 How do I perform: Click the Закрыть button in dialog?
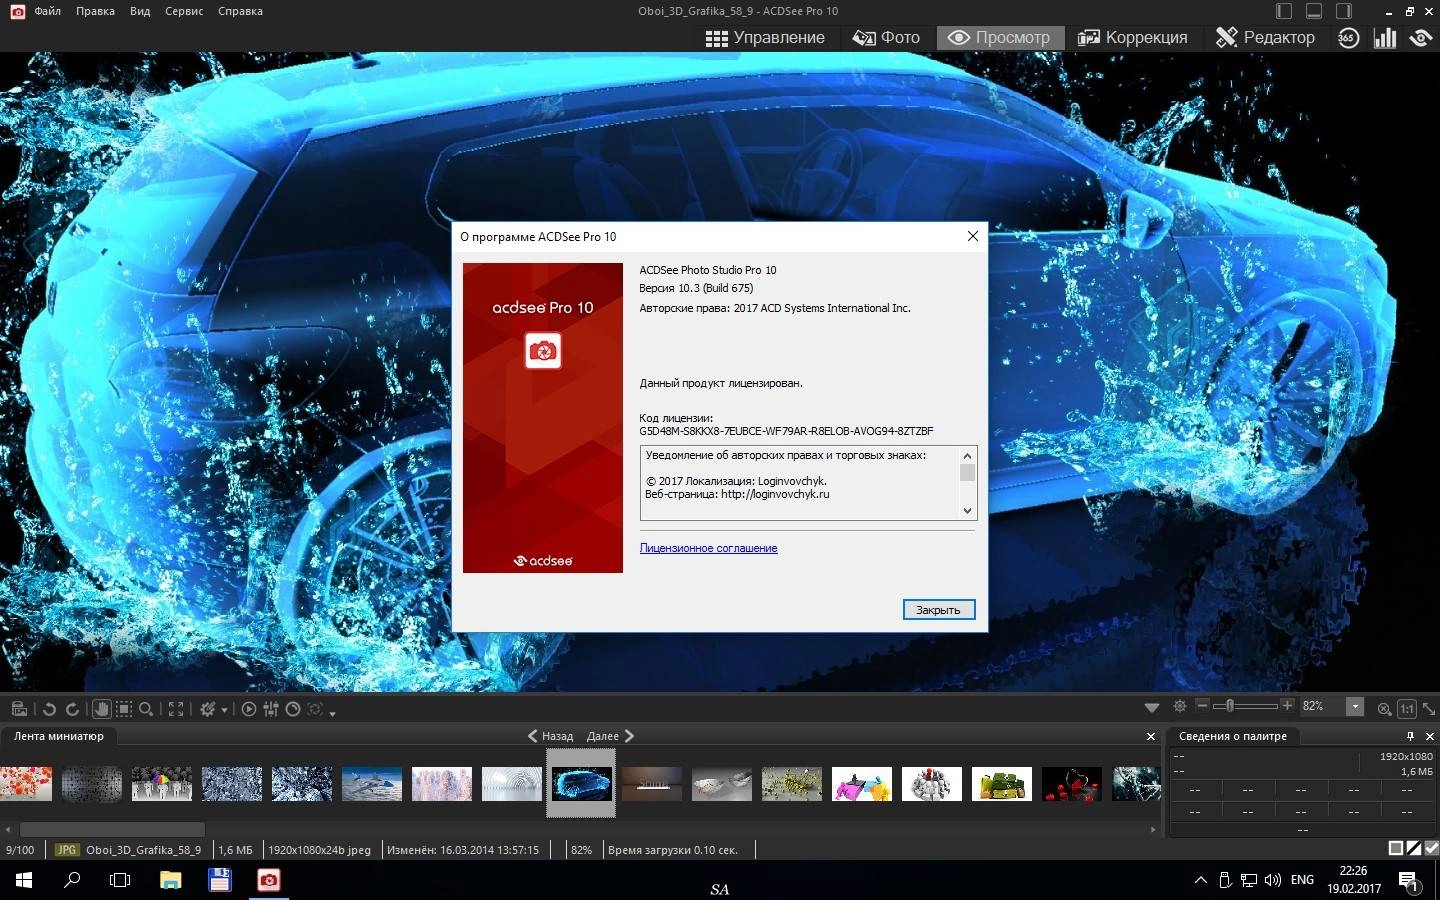[938, 610]
